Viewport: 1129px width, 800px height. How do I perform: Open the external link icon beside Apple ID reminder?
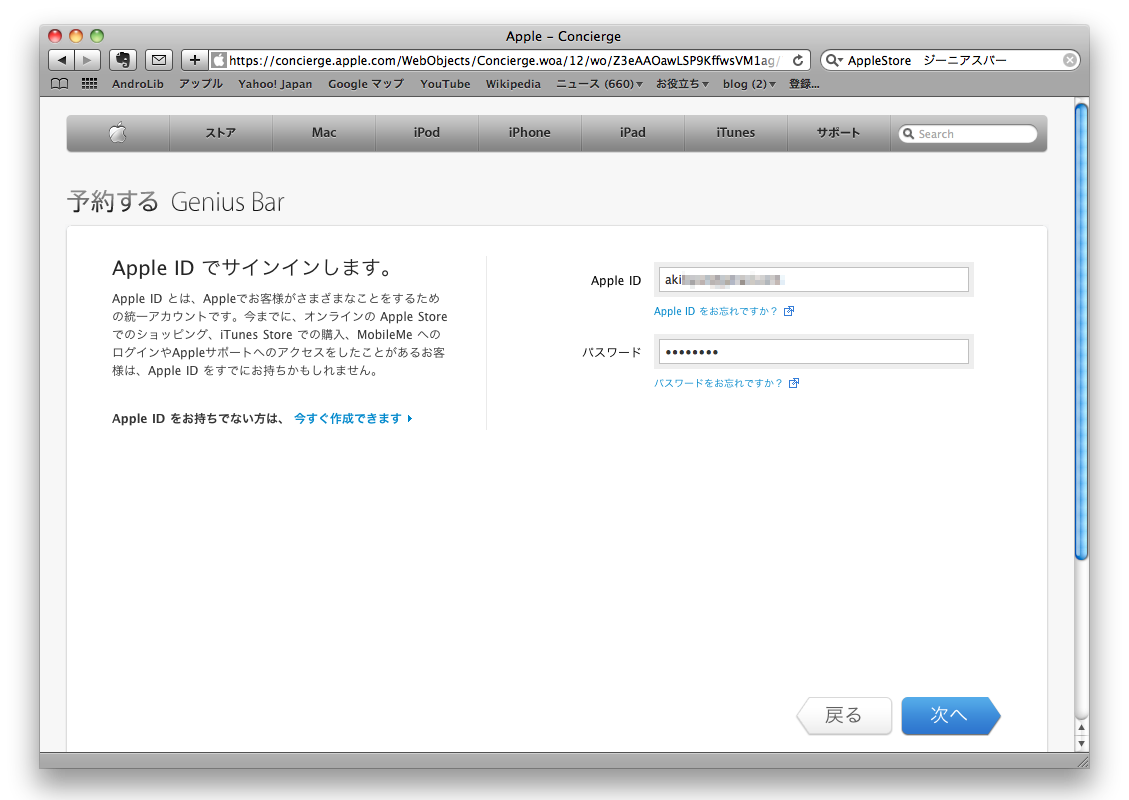789,311
